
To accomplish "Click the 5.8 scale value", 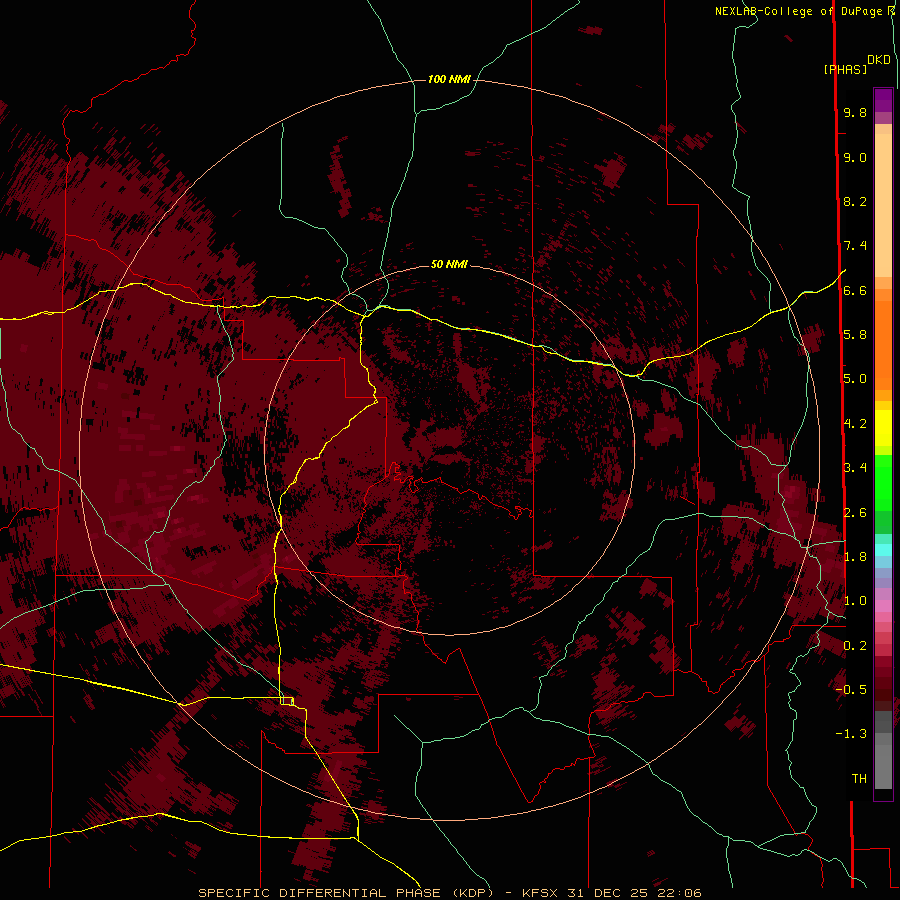I will point(855,335).
